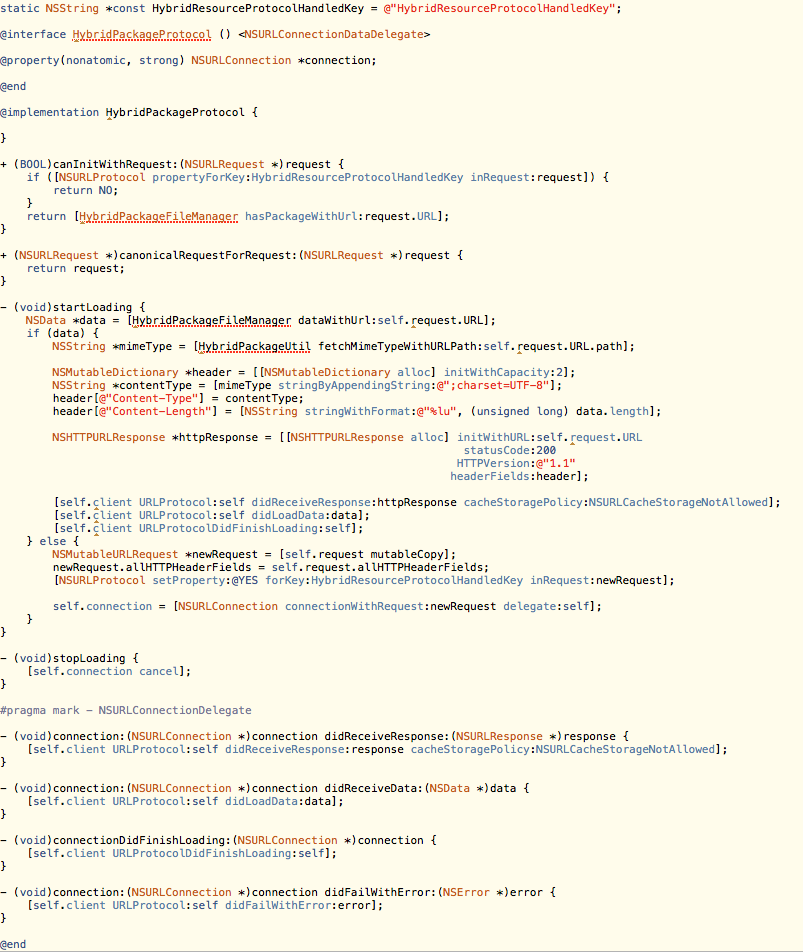The image size is (803, 952).
Task: Click the 'propertyForKey' selector
Action: [x=198, y=177]
